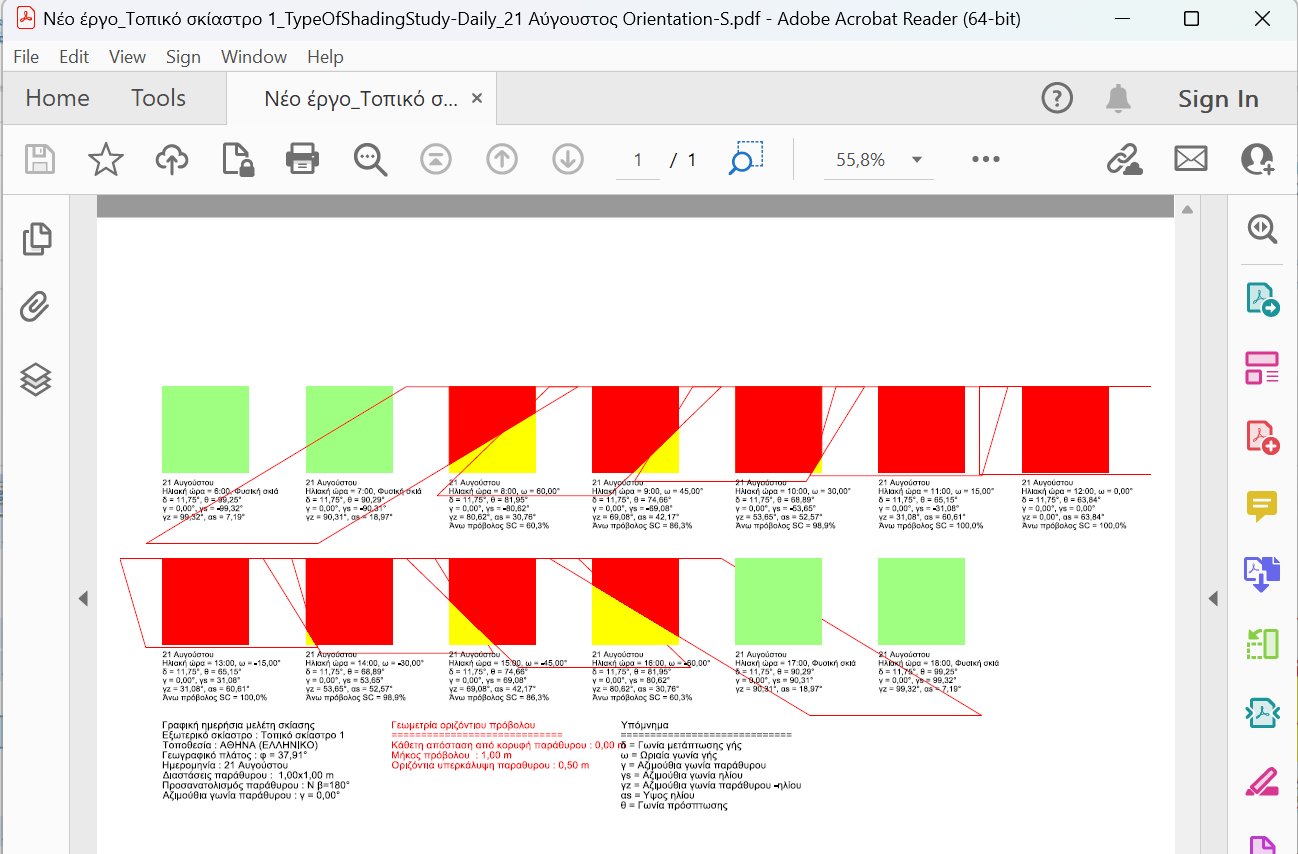Open the Combine Files tool

tap(1262, 572)
